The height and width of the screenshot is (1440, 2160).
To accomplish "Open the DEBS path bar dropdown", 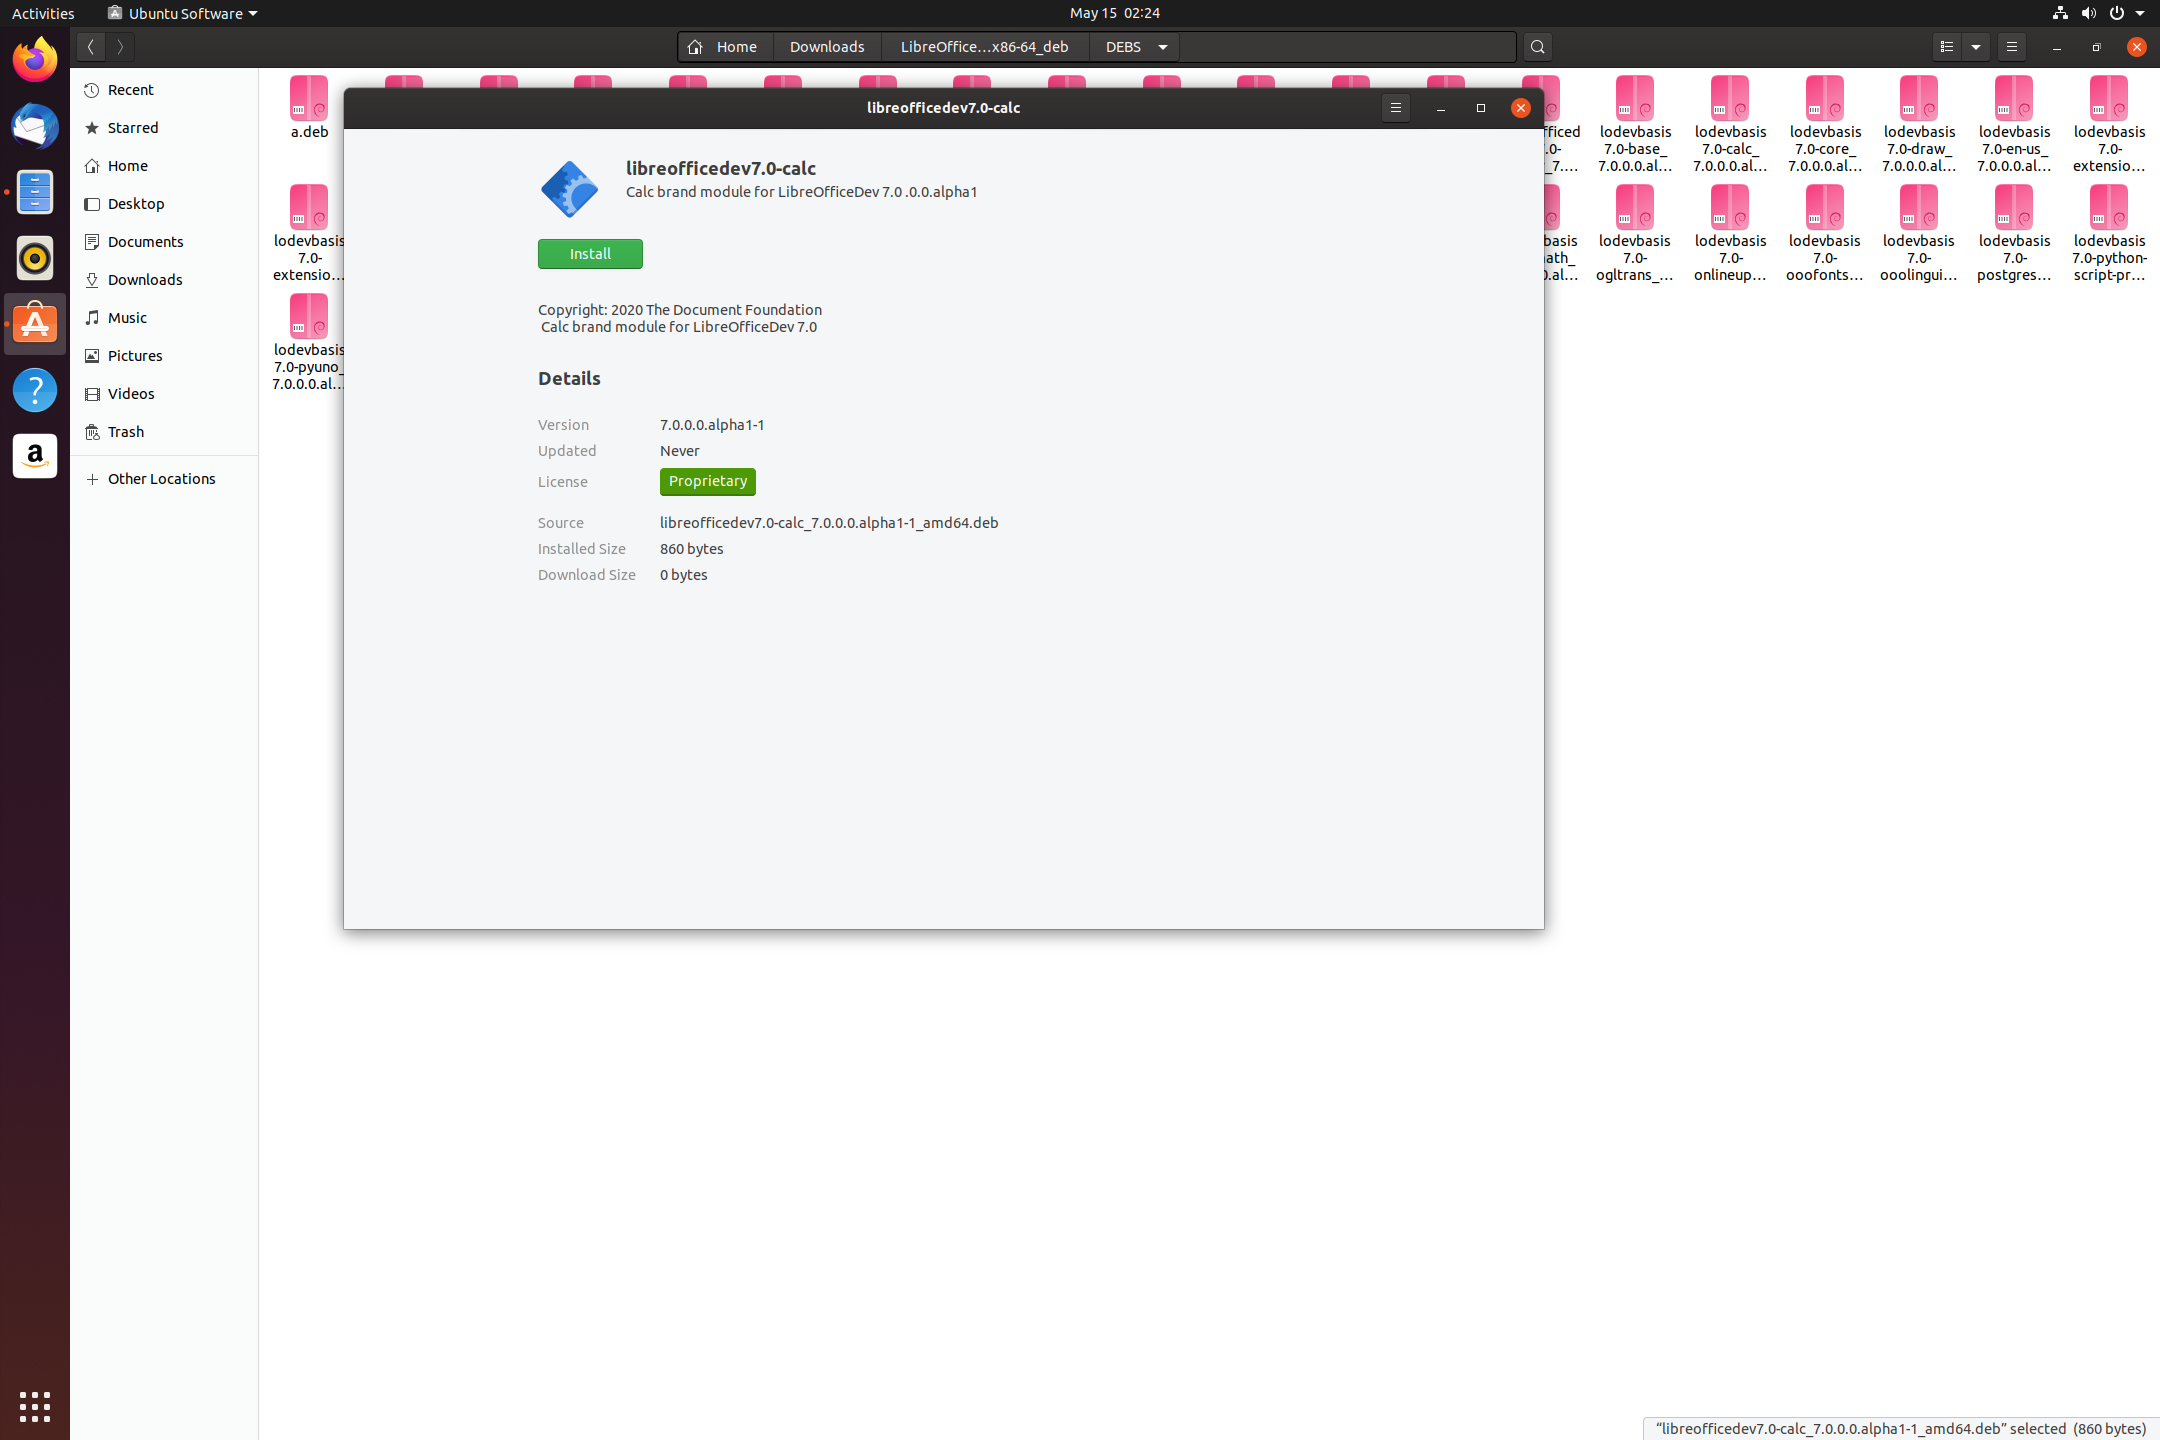I will (1161, 46).
